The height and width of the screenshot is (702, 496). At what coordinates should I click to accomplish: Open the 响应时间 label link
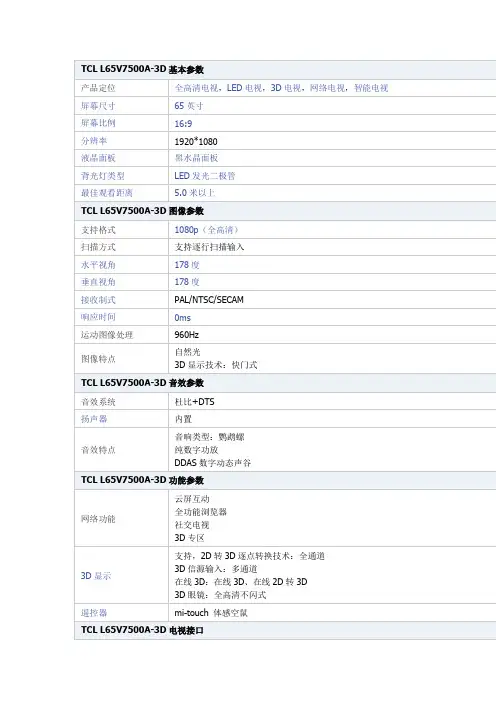pos(98,317)
